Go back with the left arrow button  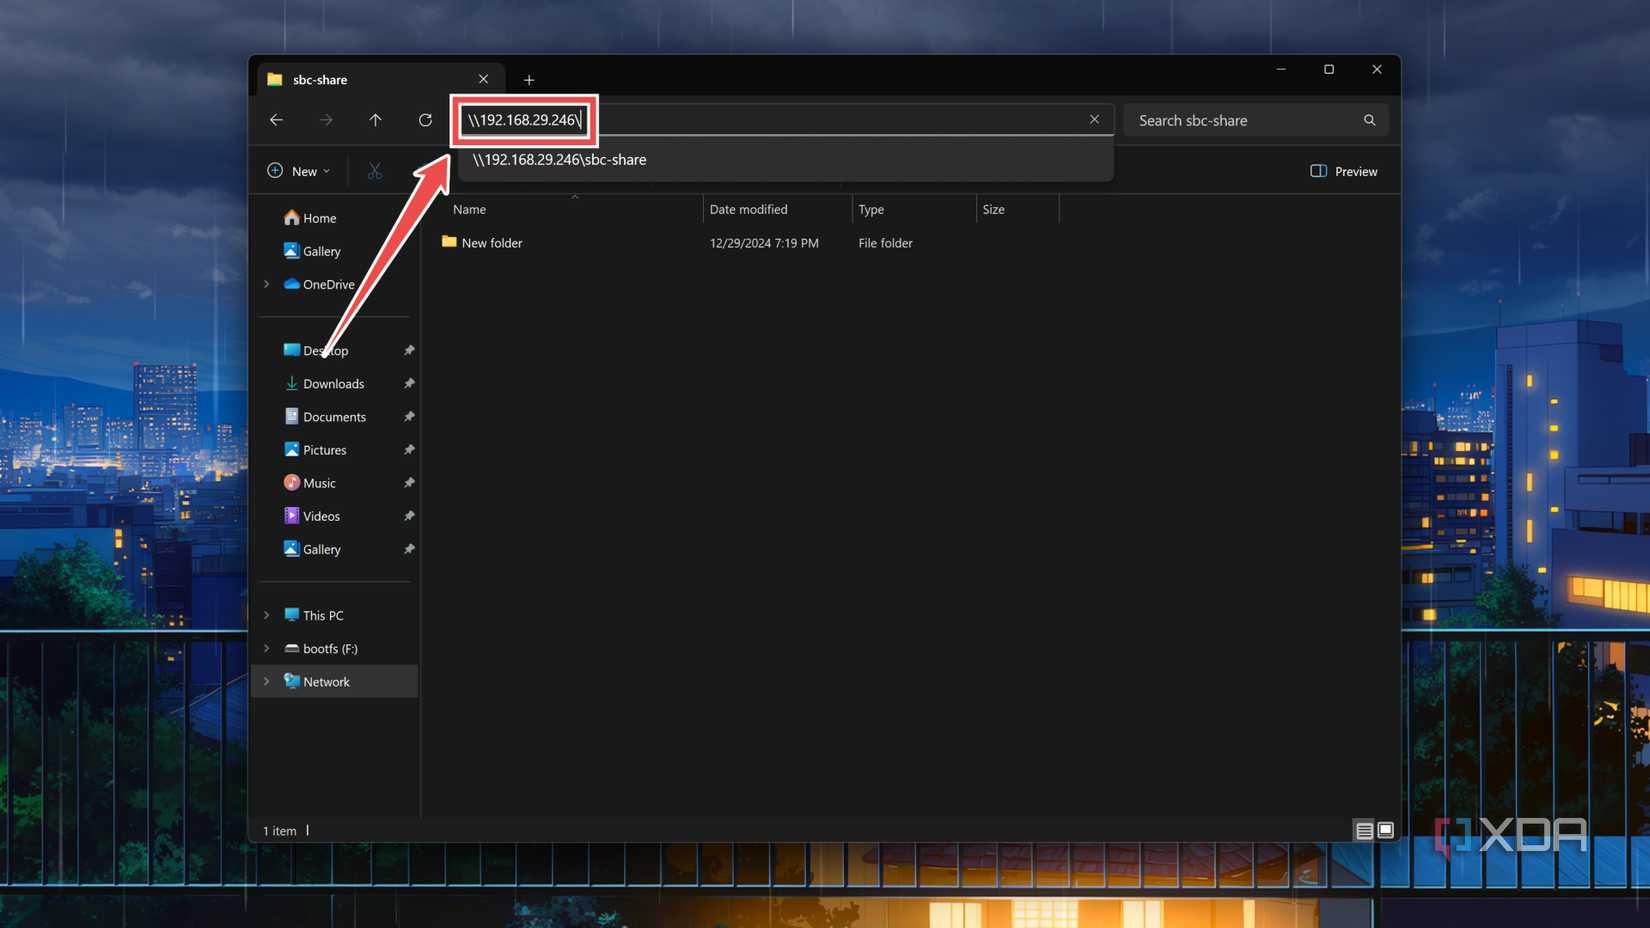coord(276,120)
